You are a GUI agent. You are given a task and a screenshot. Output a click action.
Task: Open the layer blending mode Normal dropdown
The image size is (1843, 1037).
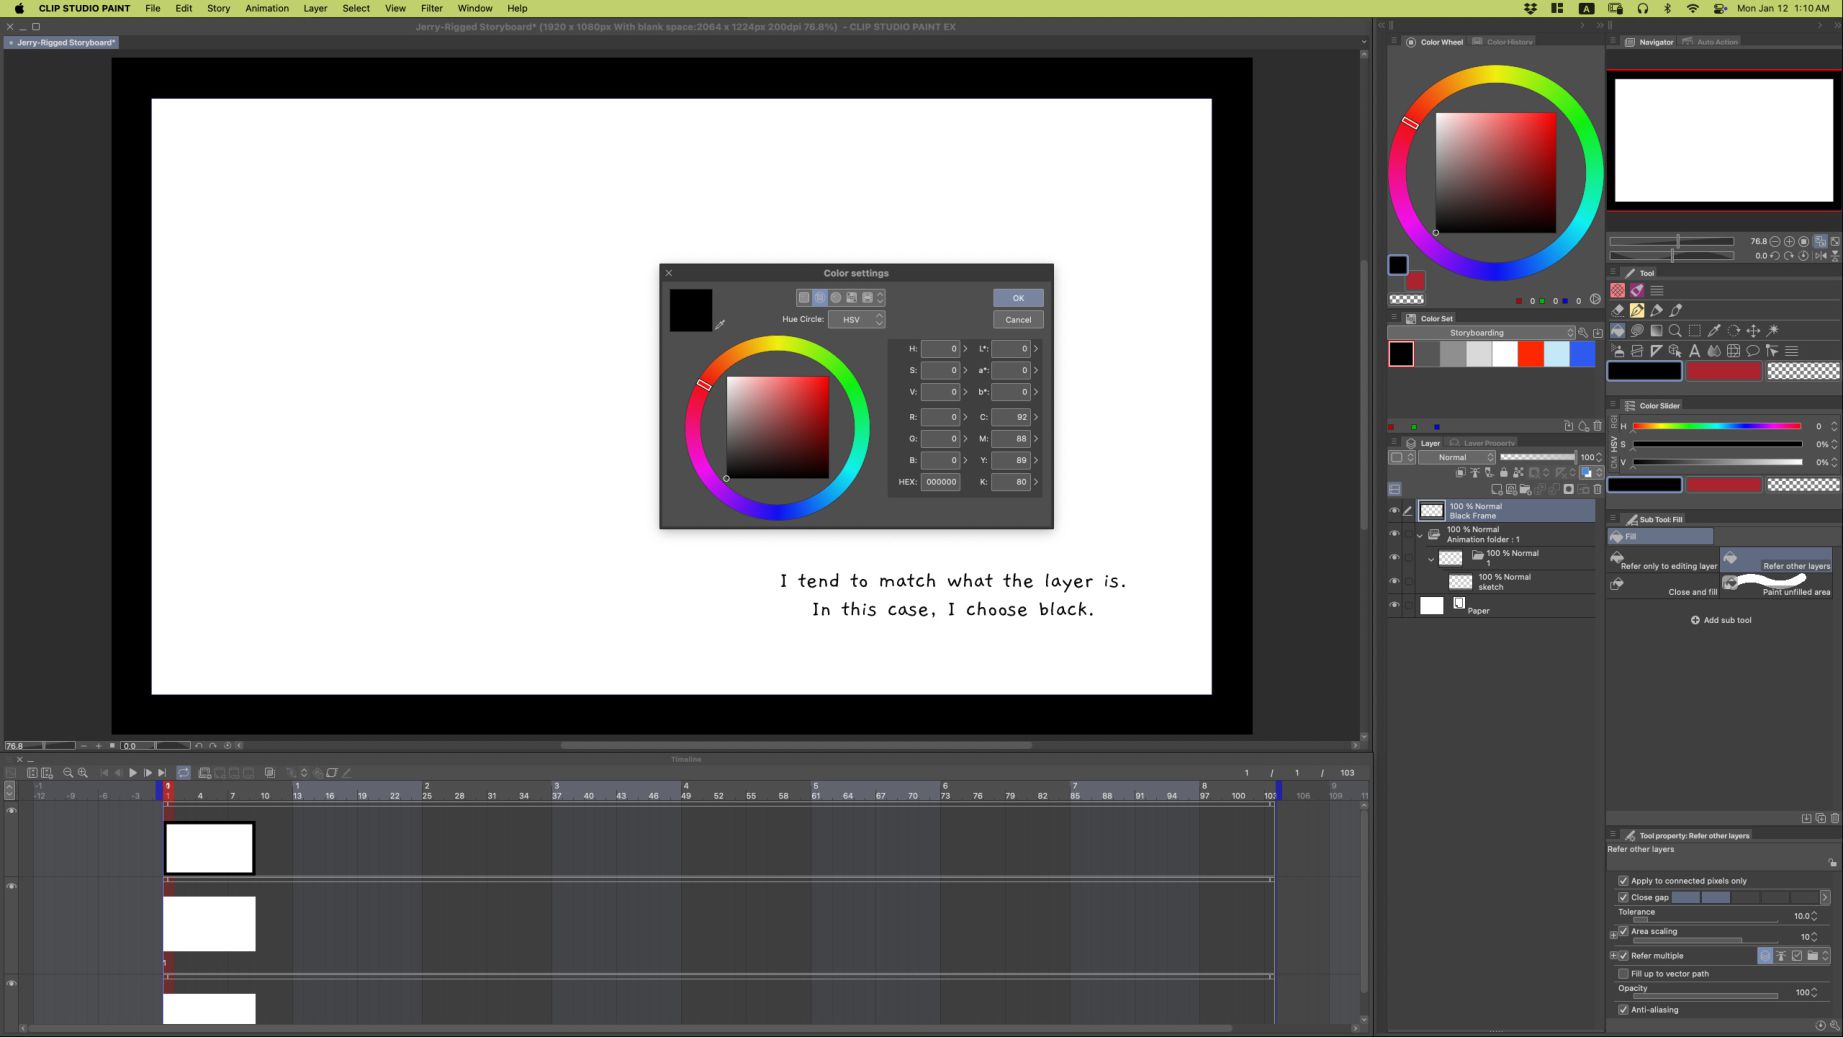click(1458, 457)
